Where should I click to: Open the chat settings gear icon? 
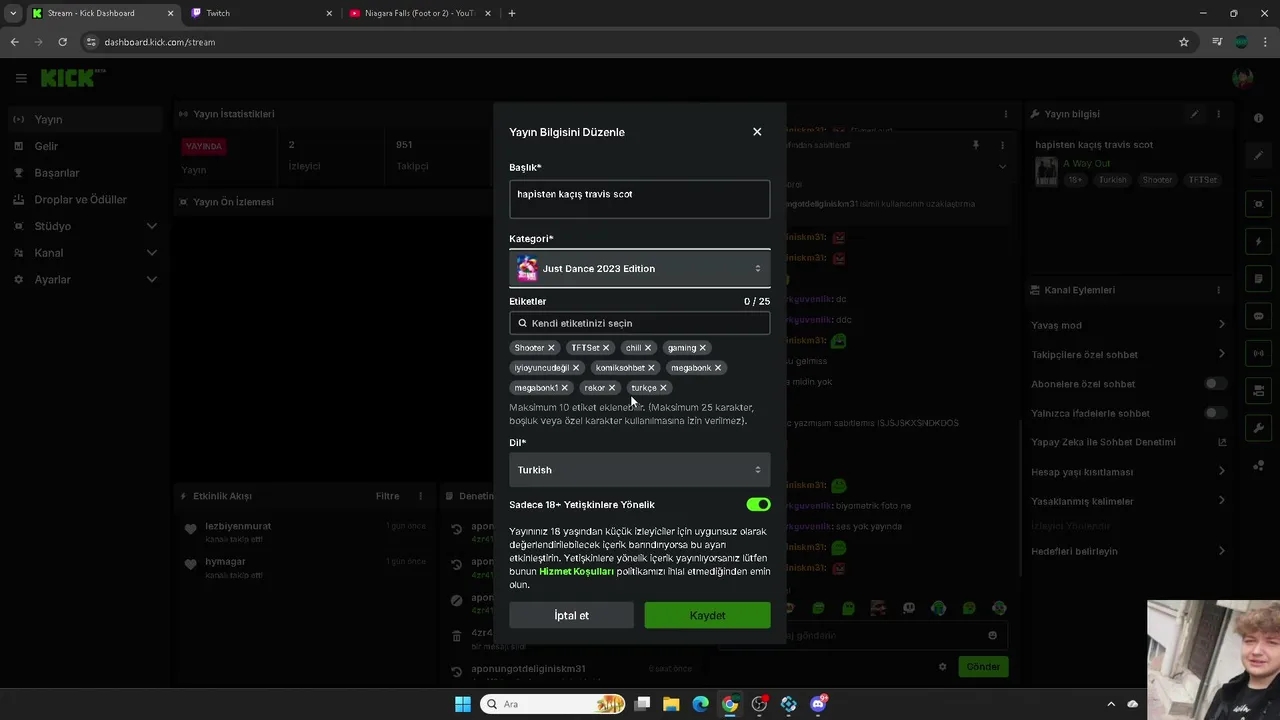click(x=942, y=667)
